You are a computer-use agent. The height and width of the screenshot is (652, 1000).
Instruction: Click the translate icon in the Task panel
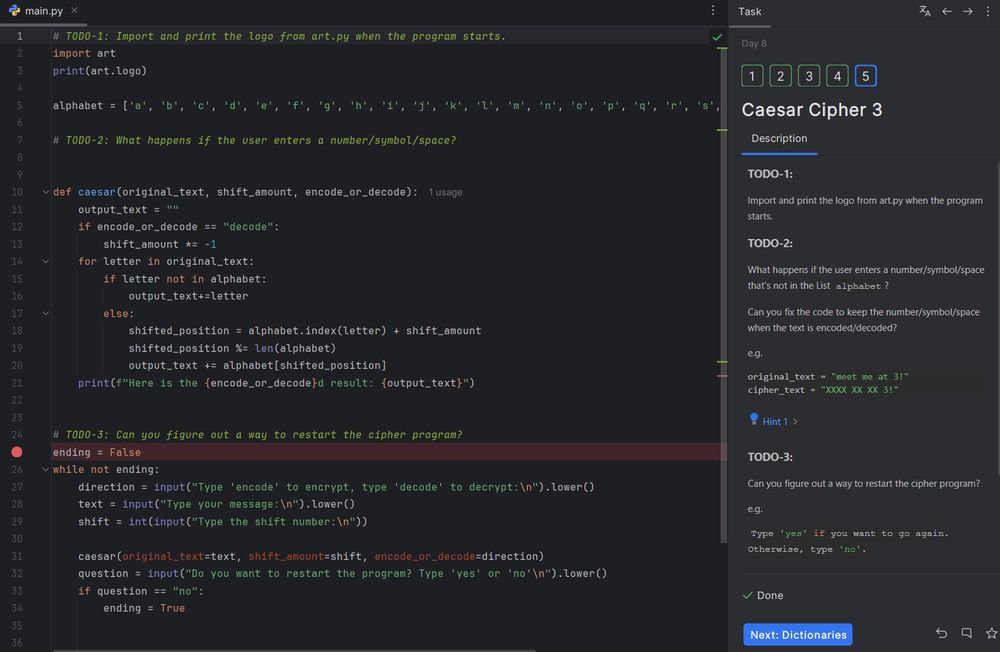925,11
